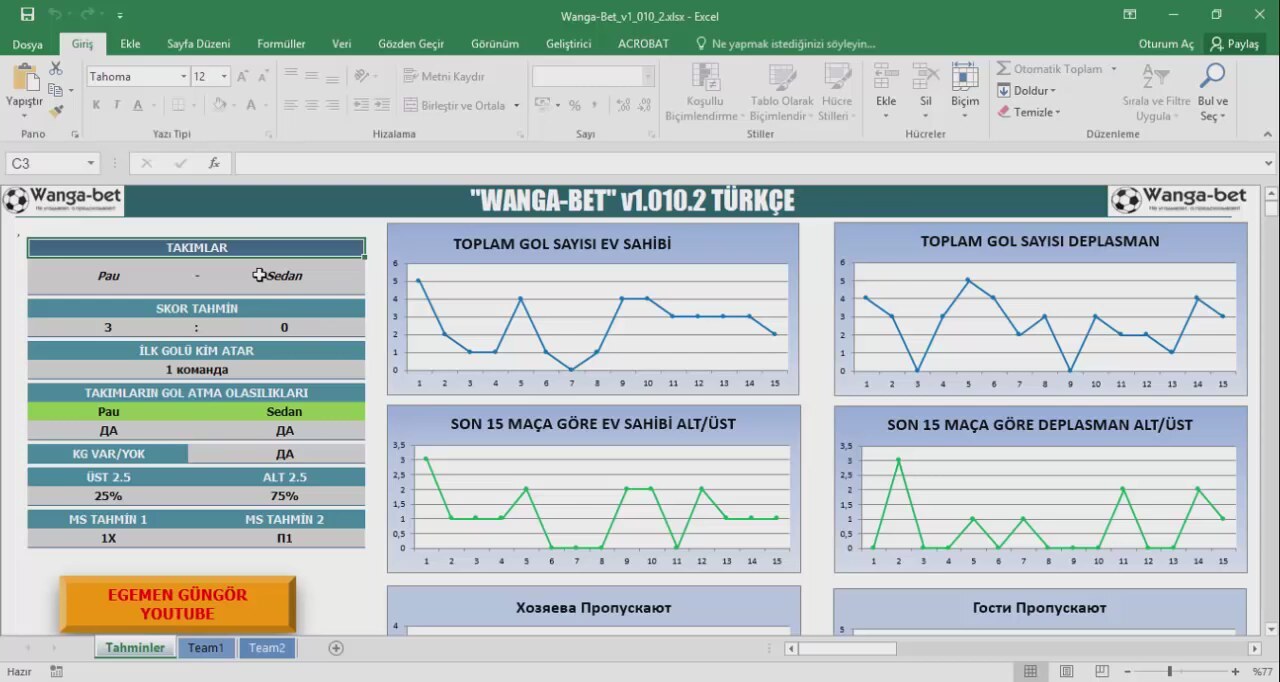Click the Paylaş share button
The image size is (1280, 682).
pyautogui.click(x=1234, y=44)
